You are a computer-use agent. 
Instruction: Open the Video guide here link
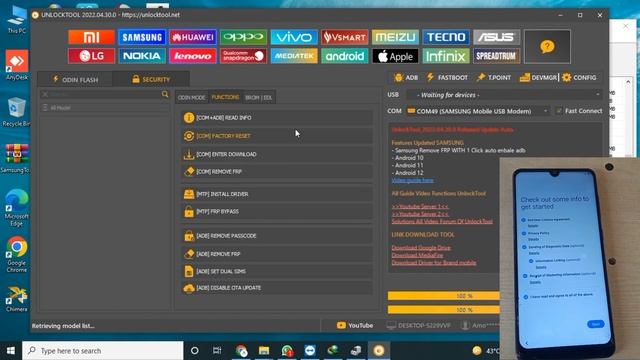pos(412,180)
